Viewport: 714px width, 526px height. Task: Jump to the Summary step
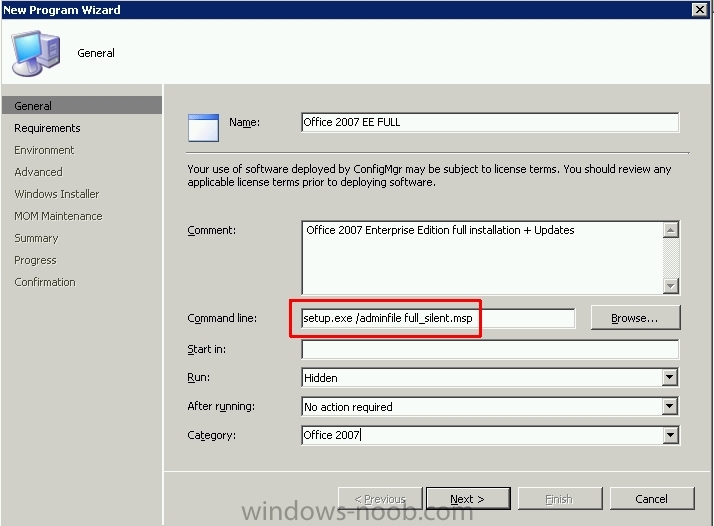point(36,238)
